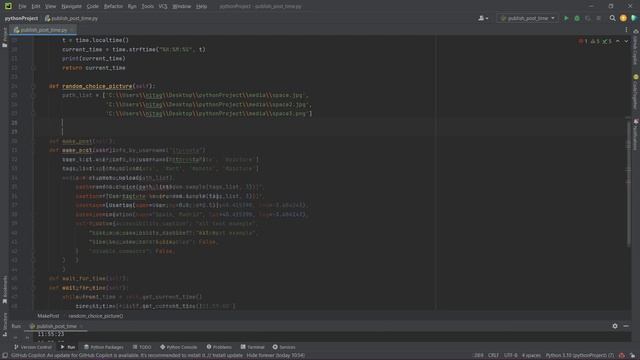Open Problems tool window
The image size is (640, 360).
(x=219, y=347)
